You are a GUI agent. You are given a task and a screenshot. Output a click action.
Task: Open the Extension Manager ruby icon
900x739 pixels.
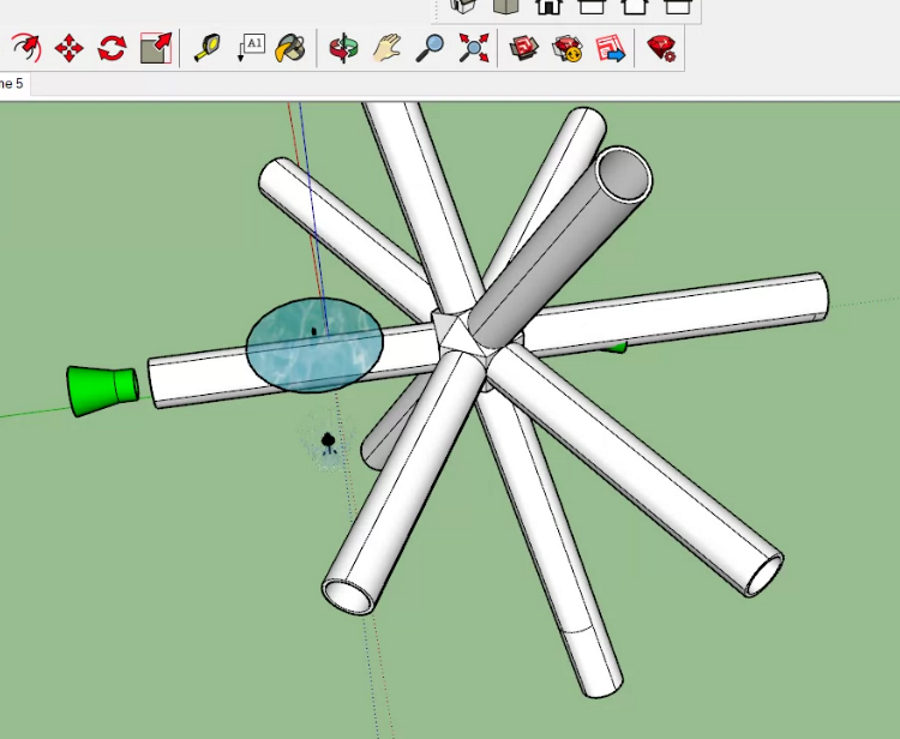[661, 48]
